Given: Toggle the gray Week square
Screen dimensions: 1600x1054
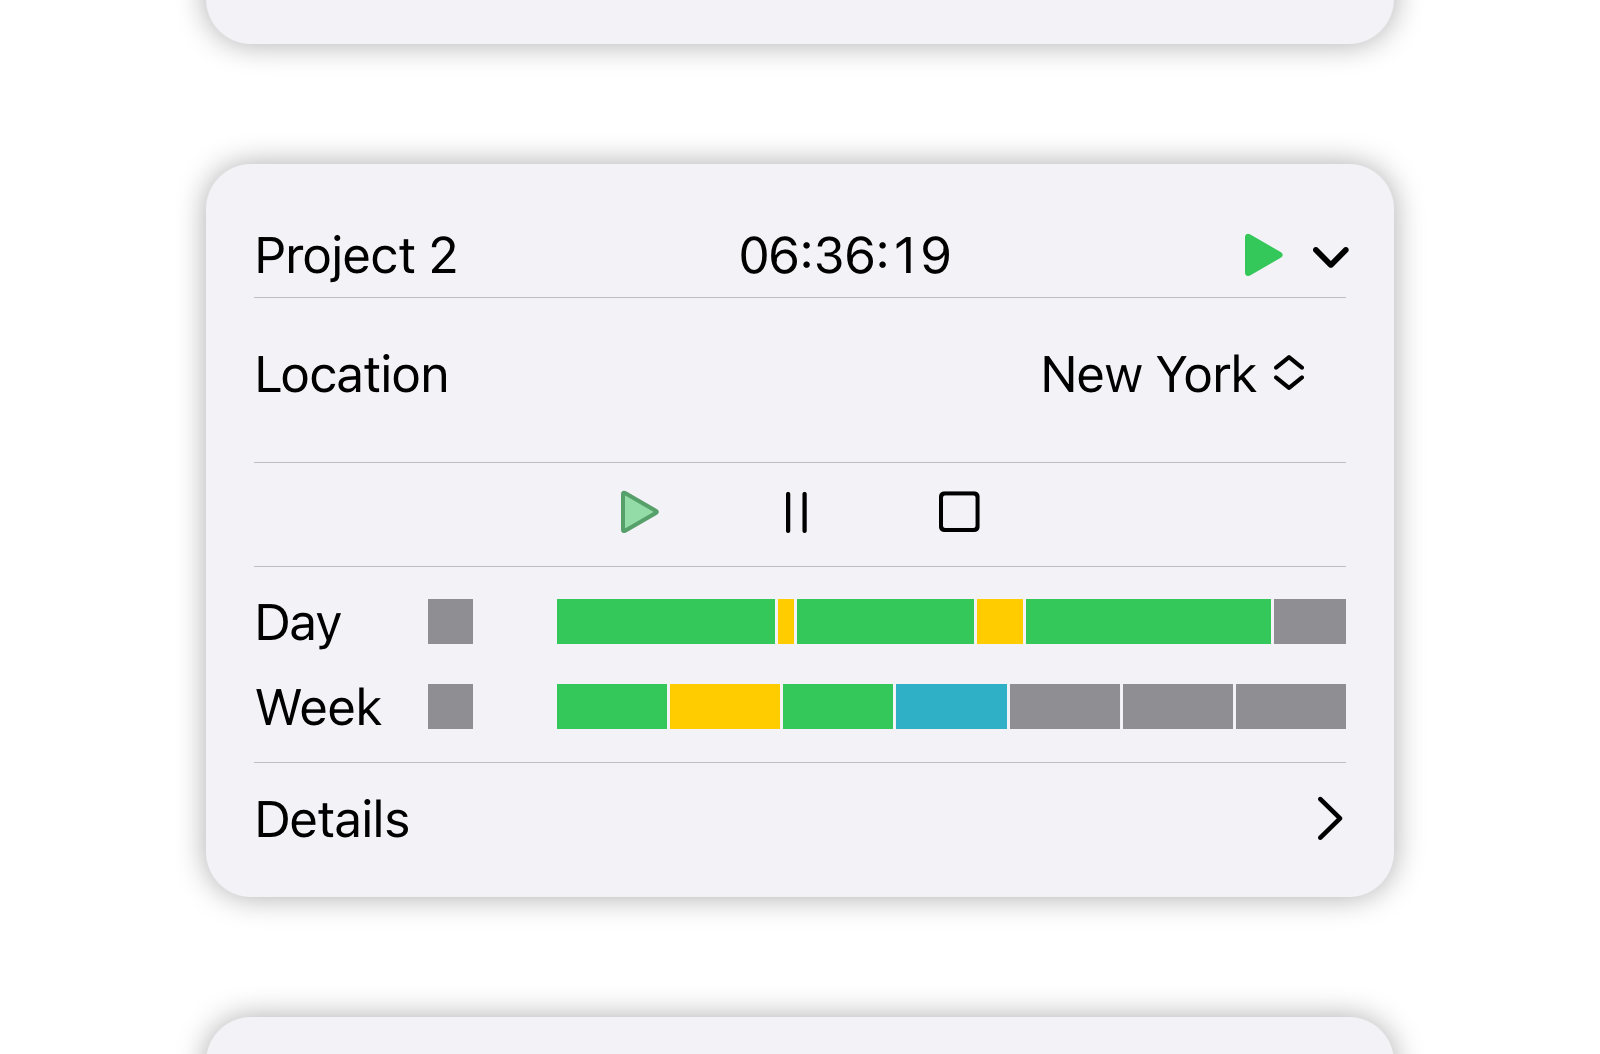Looking at the screenshot, I should (x=450, y=707).
